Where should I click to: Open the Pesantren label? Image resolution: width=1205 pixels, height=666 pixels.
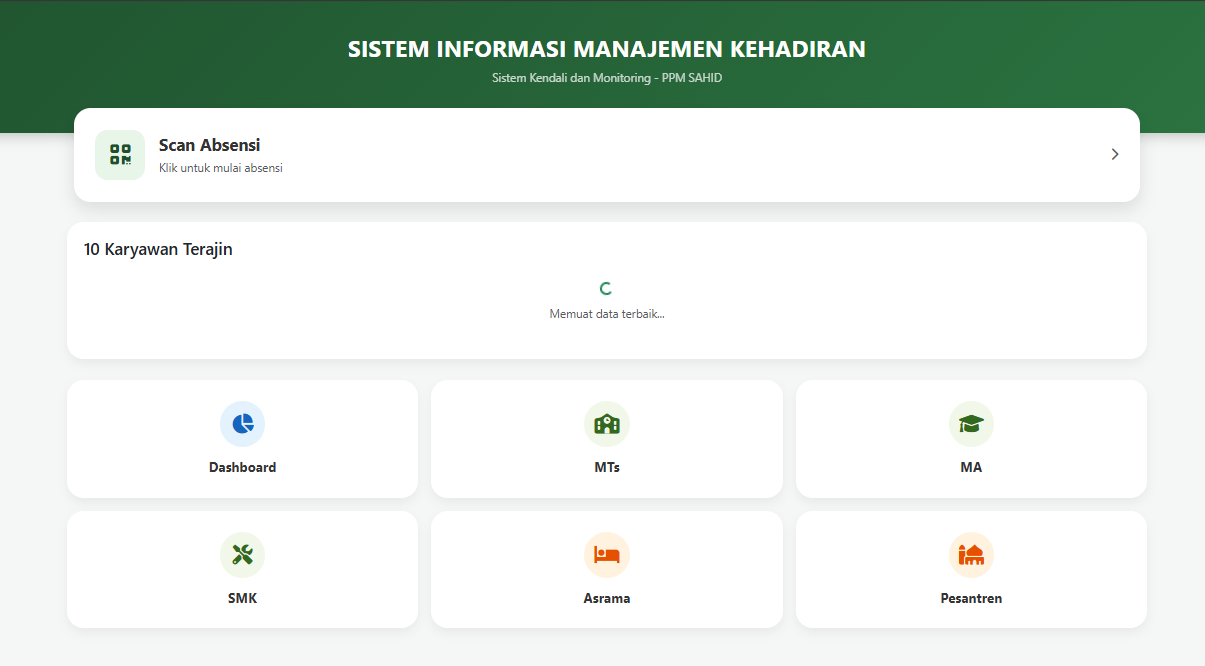click(x=971, y=598)
